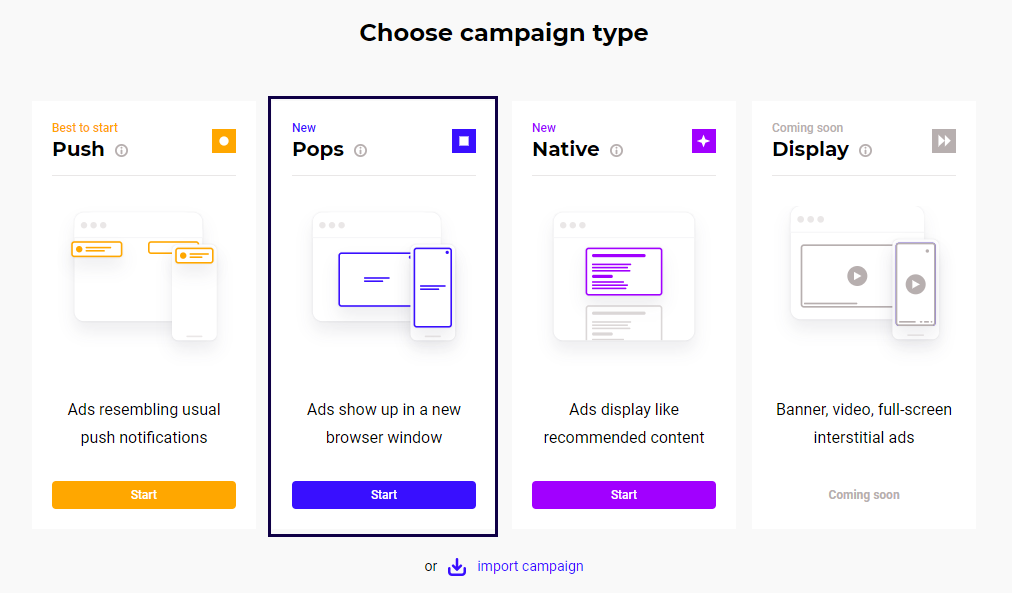Click the orange Push campaign icon
Viewport: 1012px width, 593px height.
[x=224, y=141]
